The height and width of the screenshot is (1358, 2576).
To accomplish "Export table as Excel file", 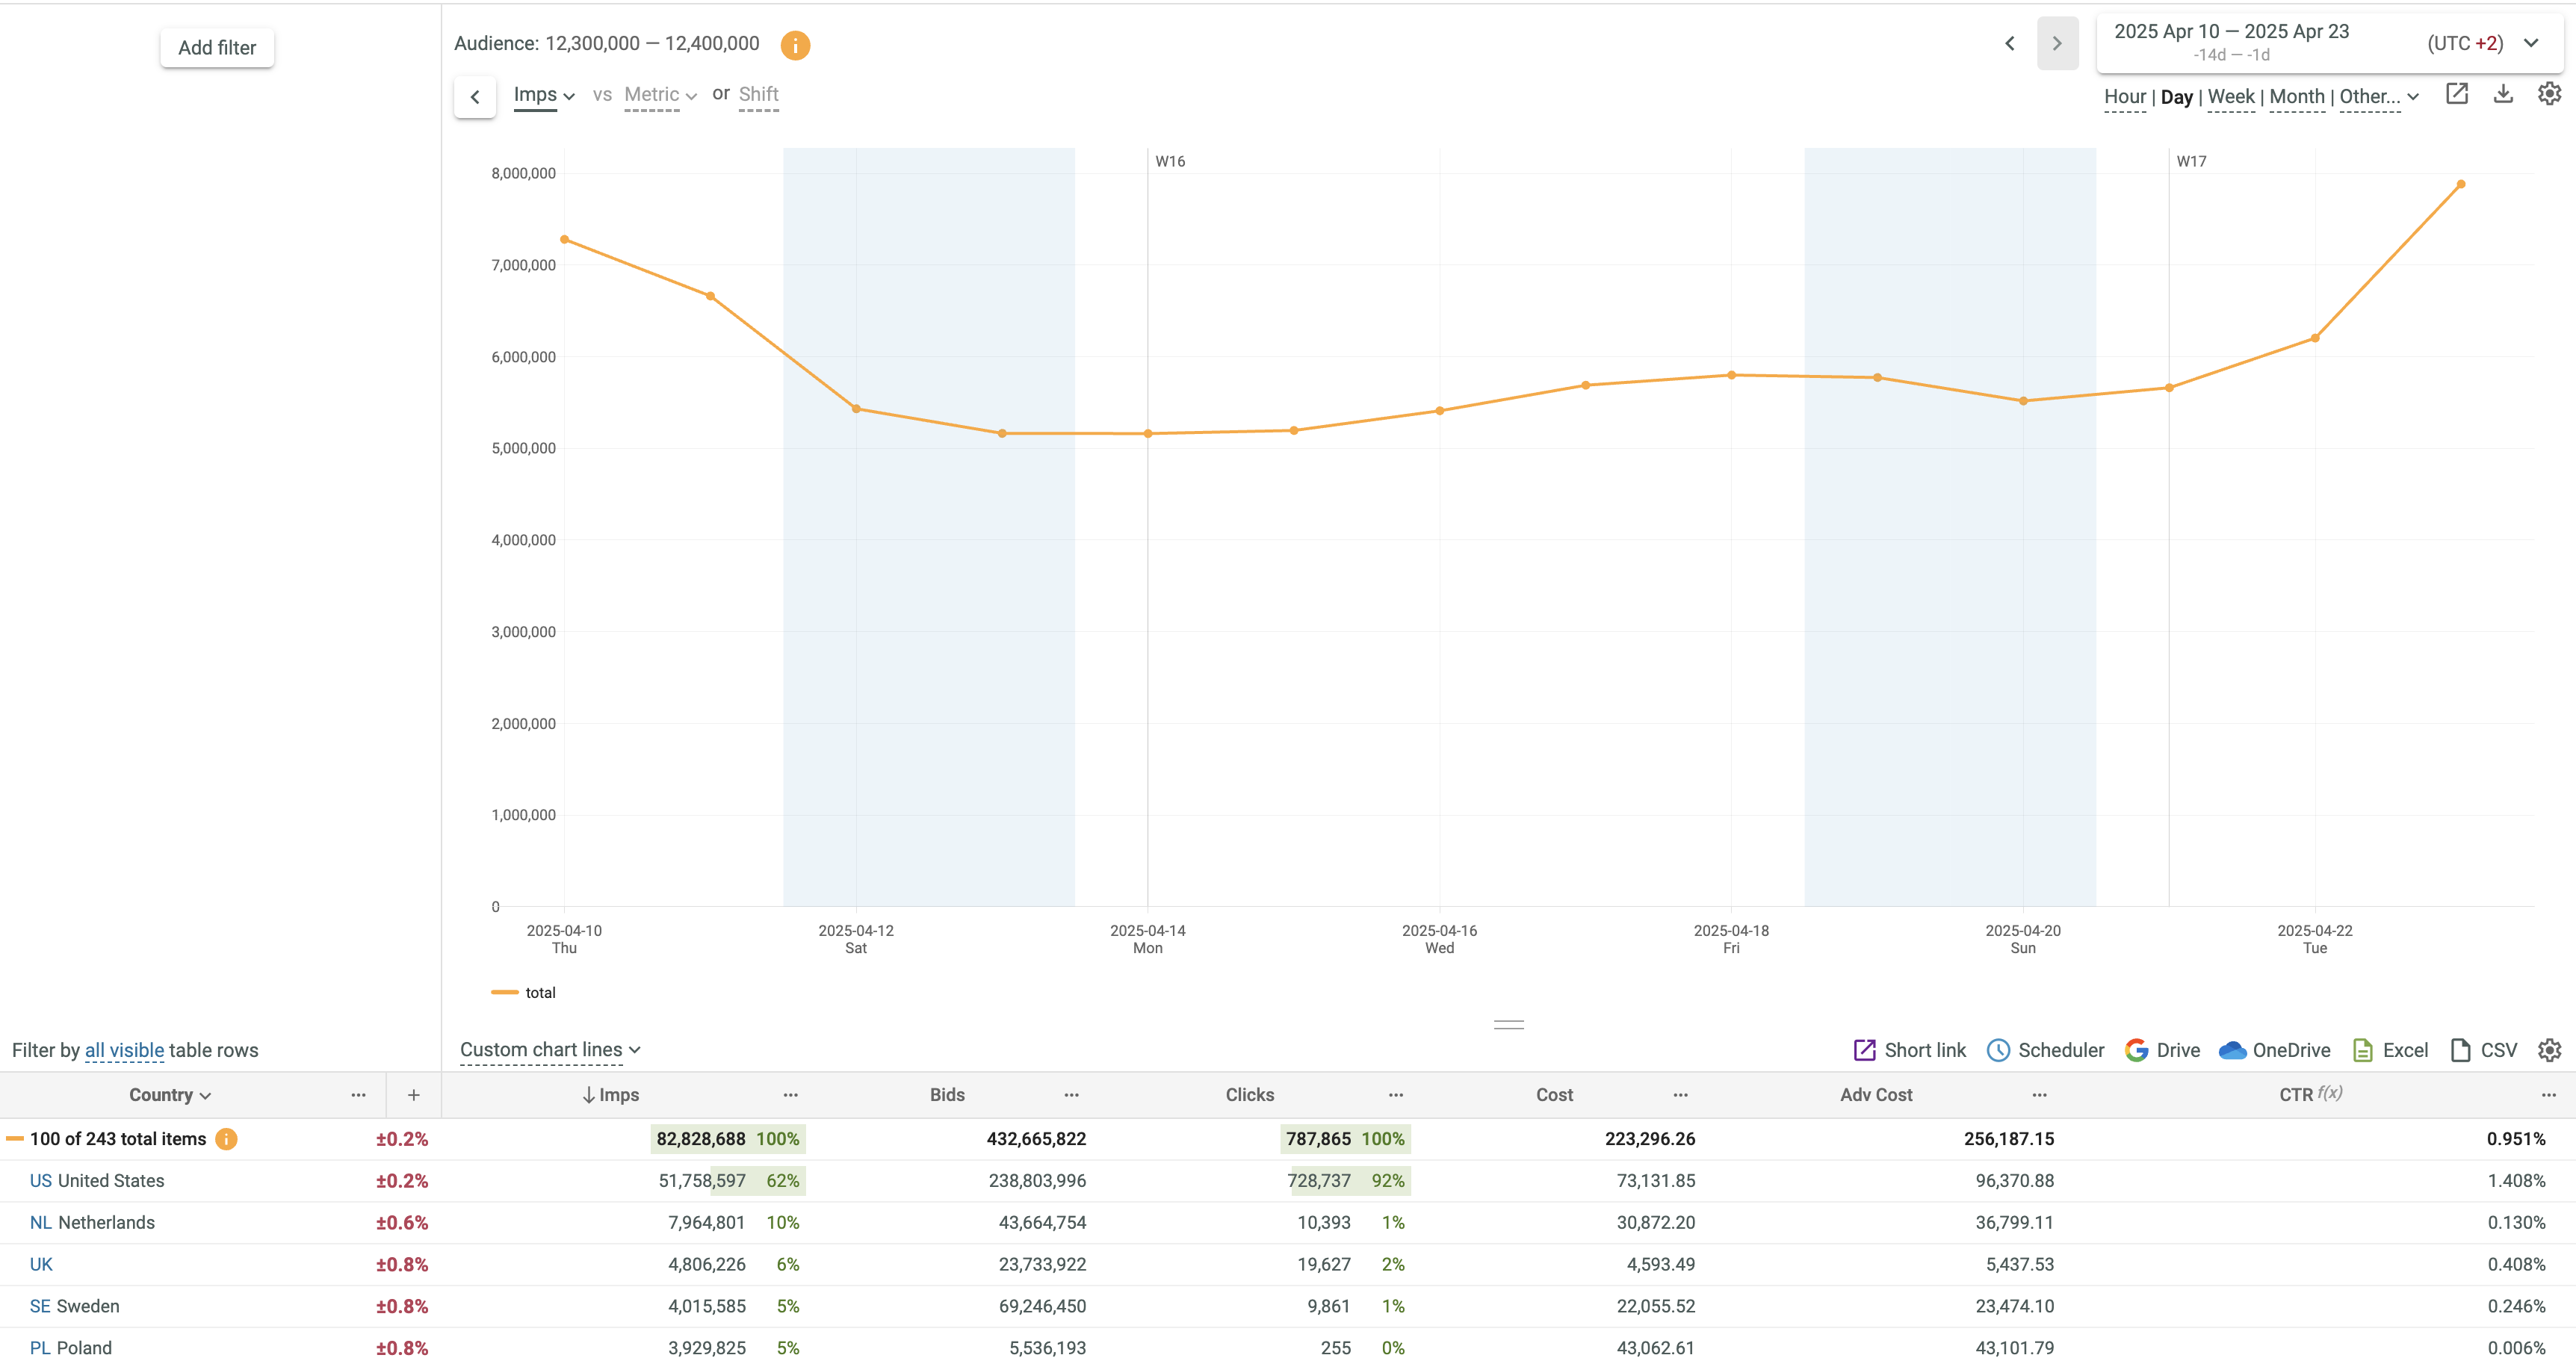I will point(2390,1050).
